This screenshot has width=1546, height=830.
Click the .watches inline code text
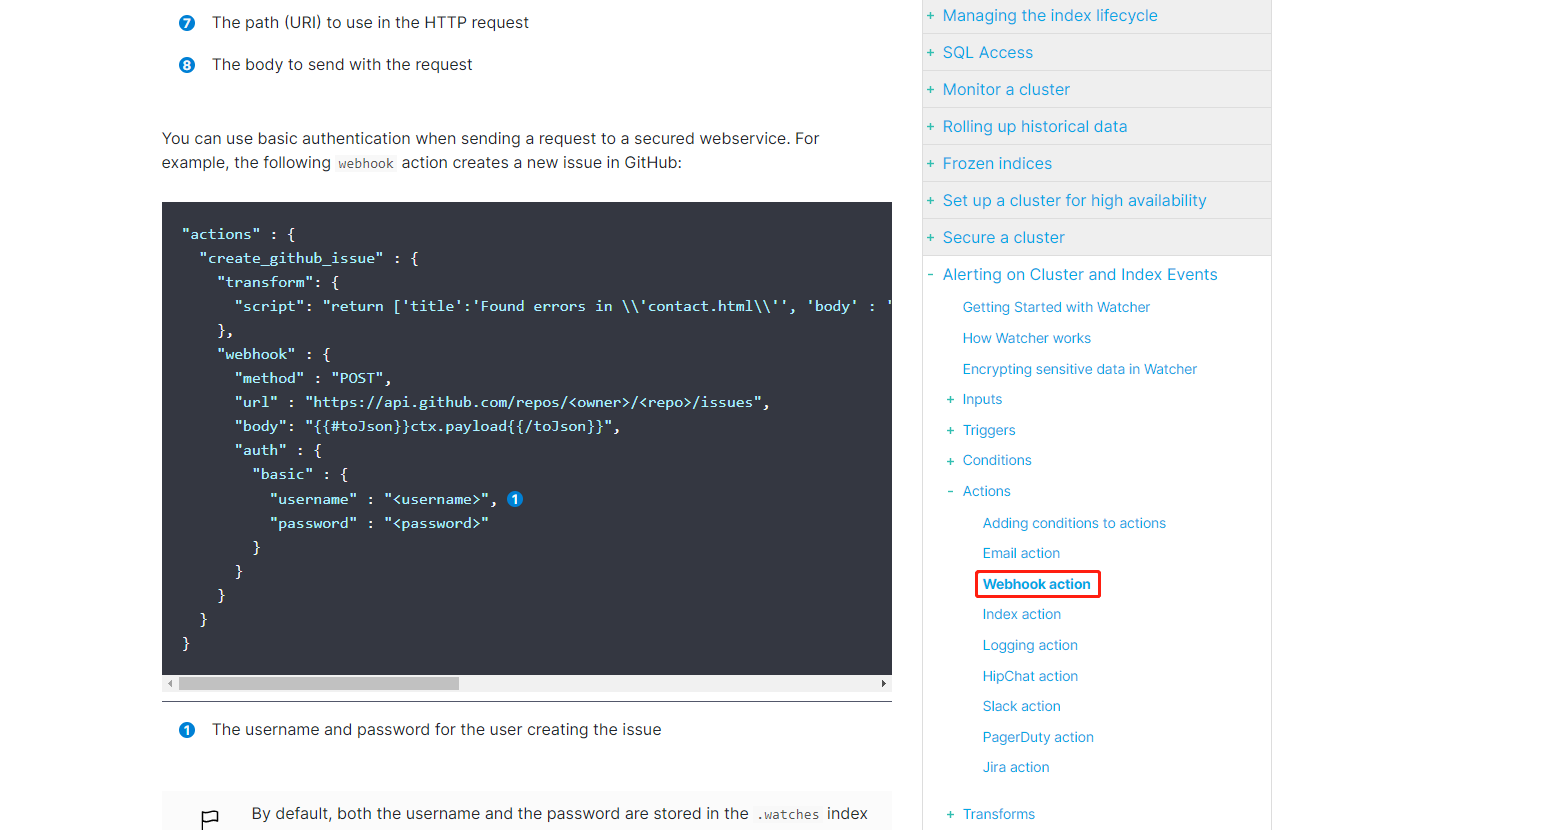click(x=788, y=815)
